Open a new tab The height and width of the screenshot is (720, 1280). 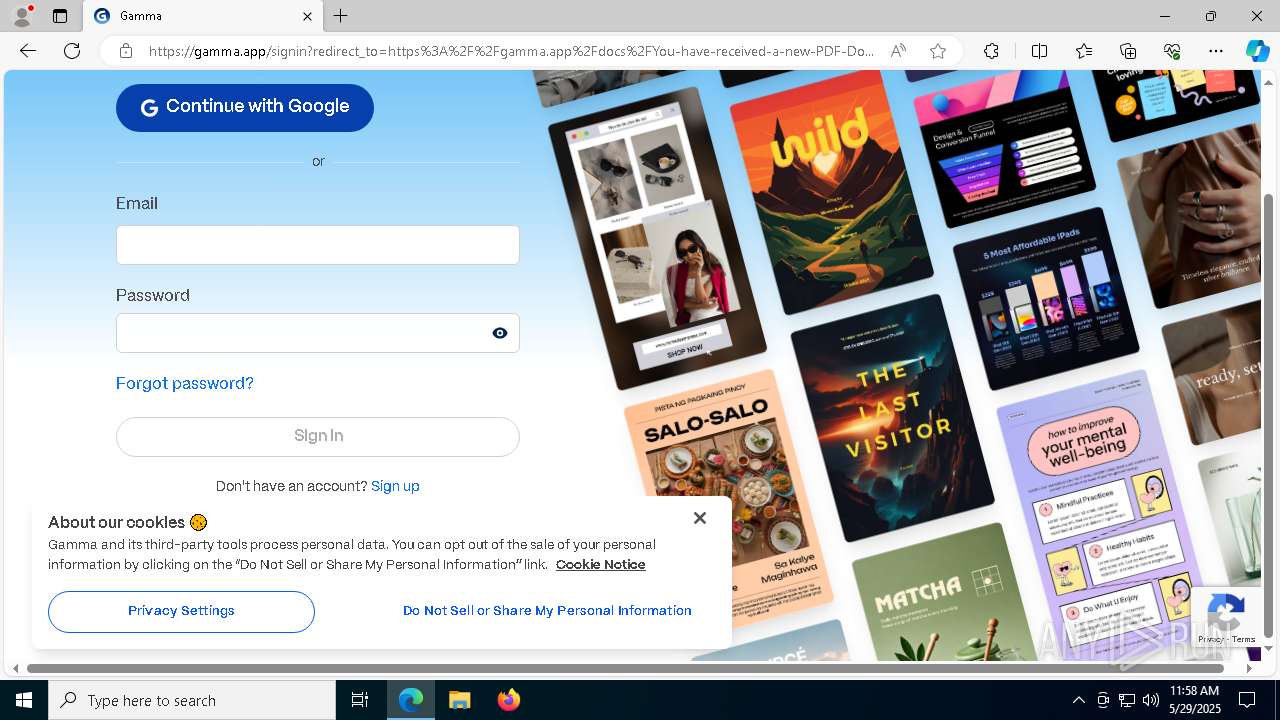click(x=341, y=16)
